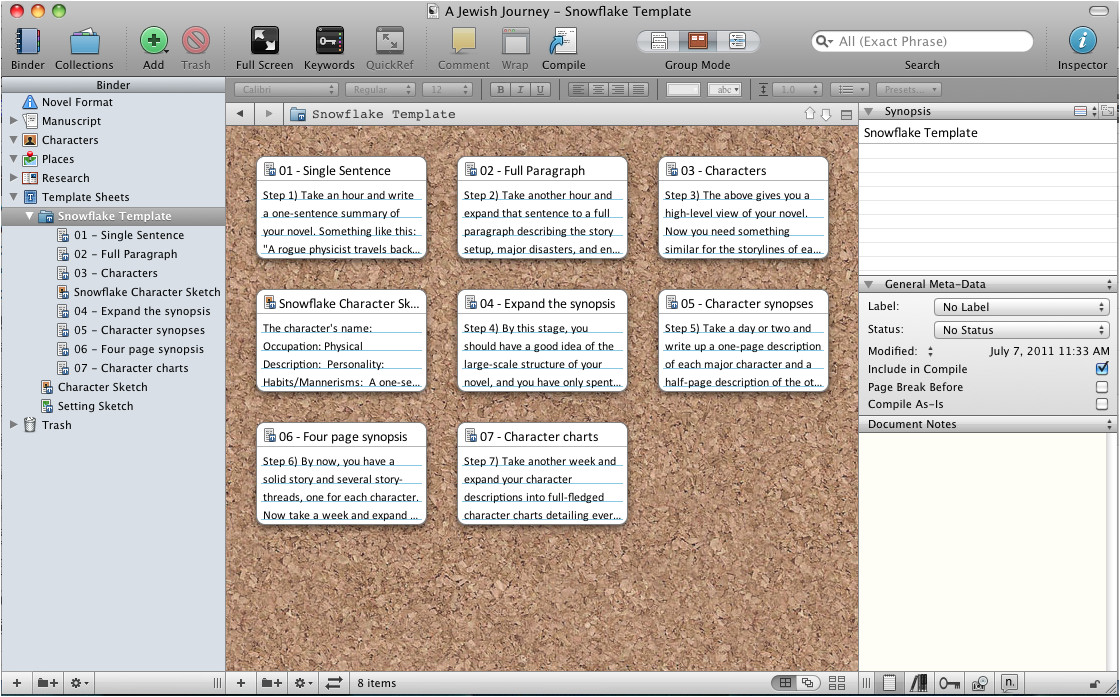This screenshot has width=1120, height=697.
Task: Open binder footer gear menu
Action: point(79,683)
